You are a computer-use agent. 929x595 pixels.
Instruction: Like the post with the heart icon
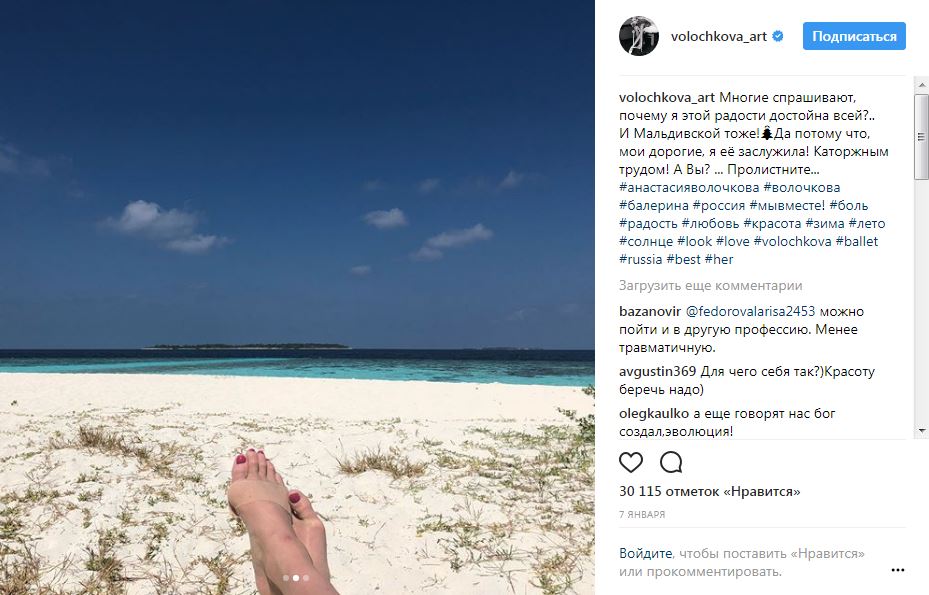point(630,462)
